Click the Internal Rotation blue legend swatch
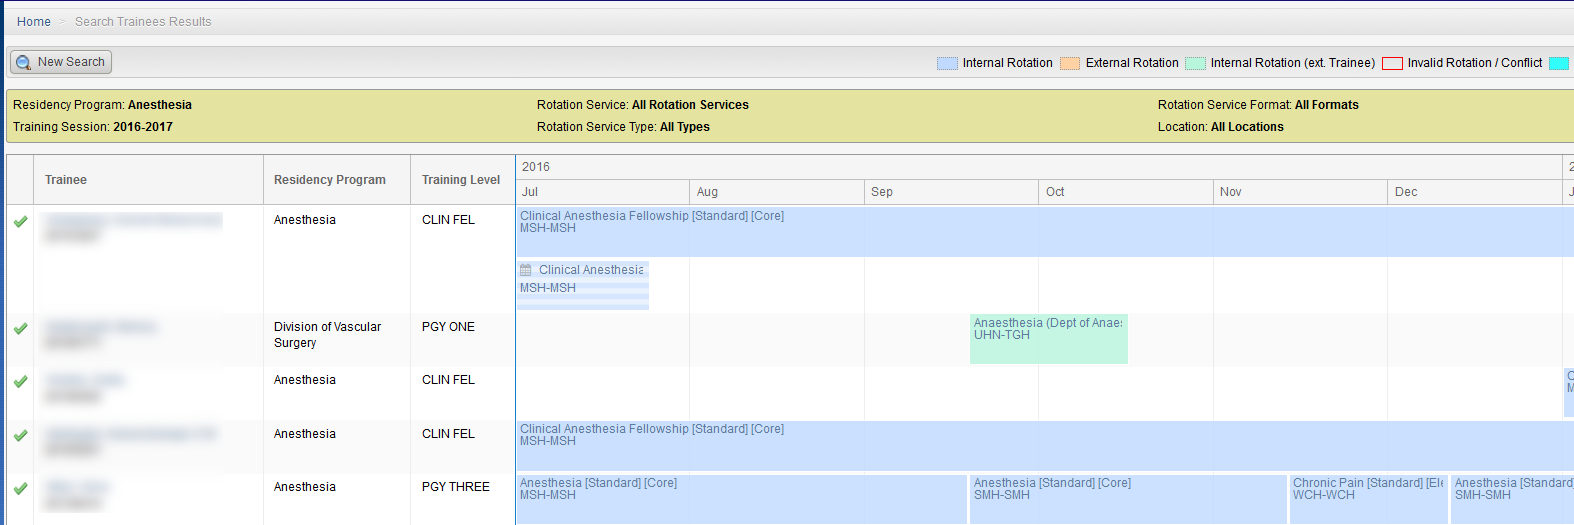This screenshot has width=1574, height=525. point(947,63)
